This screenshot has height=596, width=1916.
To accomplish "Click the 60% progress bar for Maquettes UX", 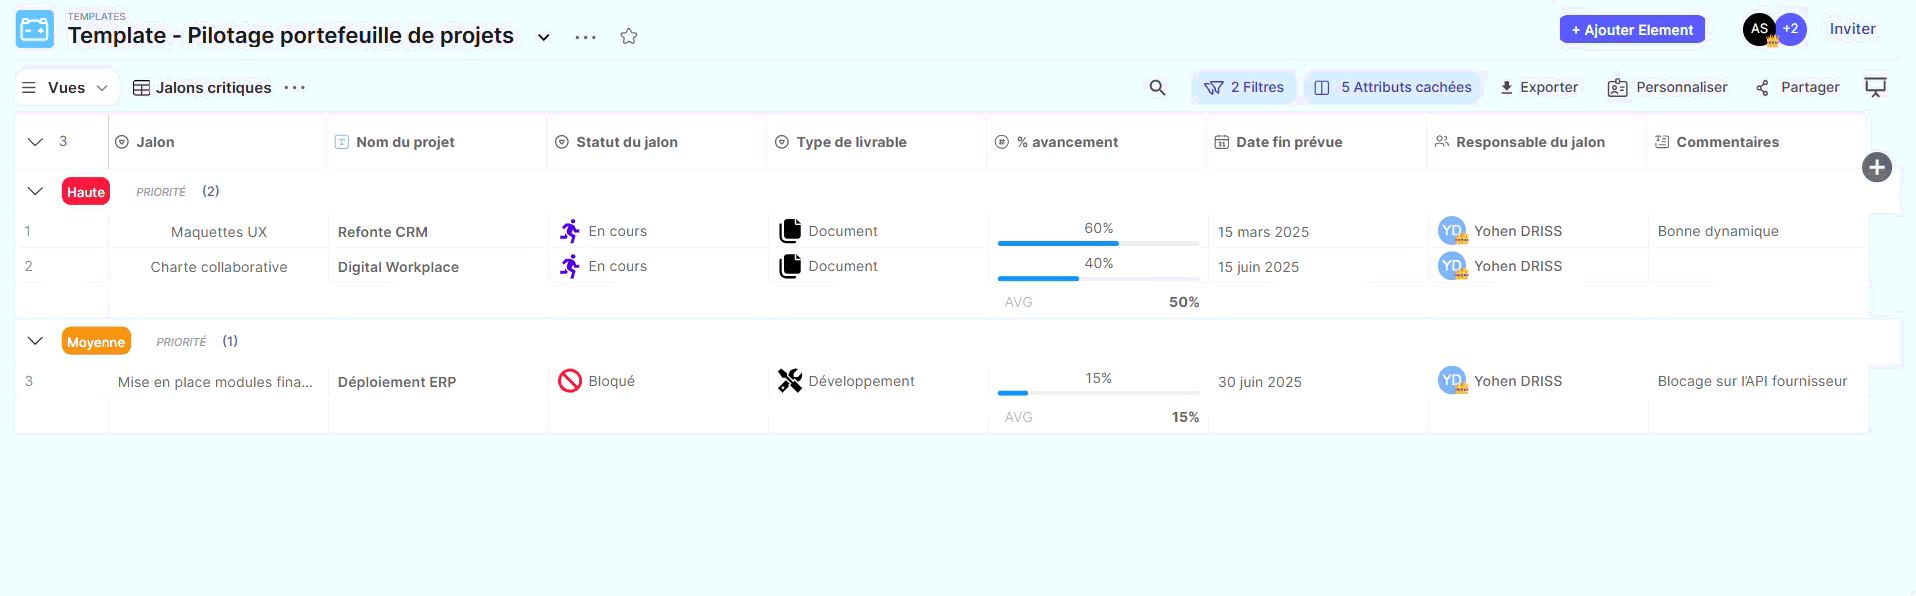I will pyautogui.click(x=1098, y=242).
